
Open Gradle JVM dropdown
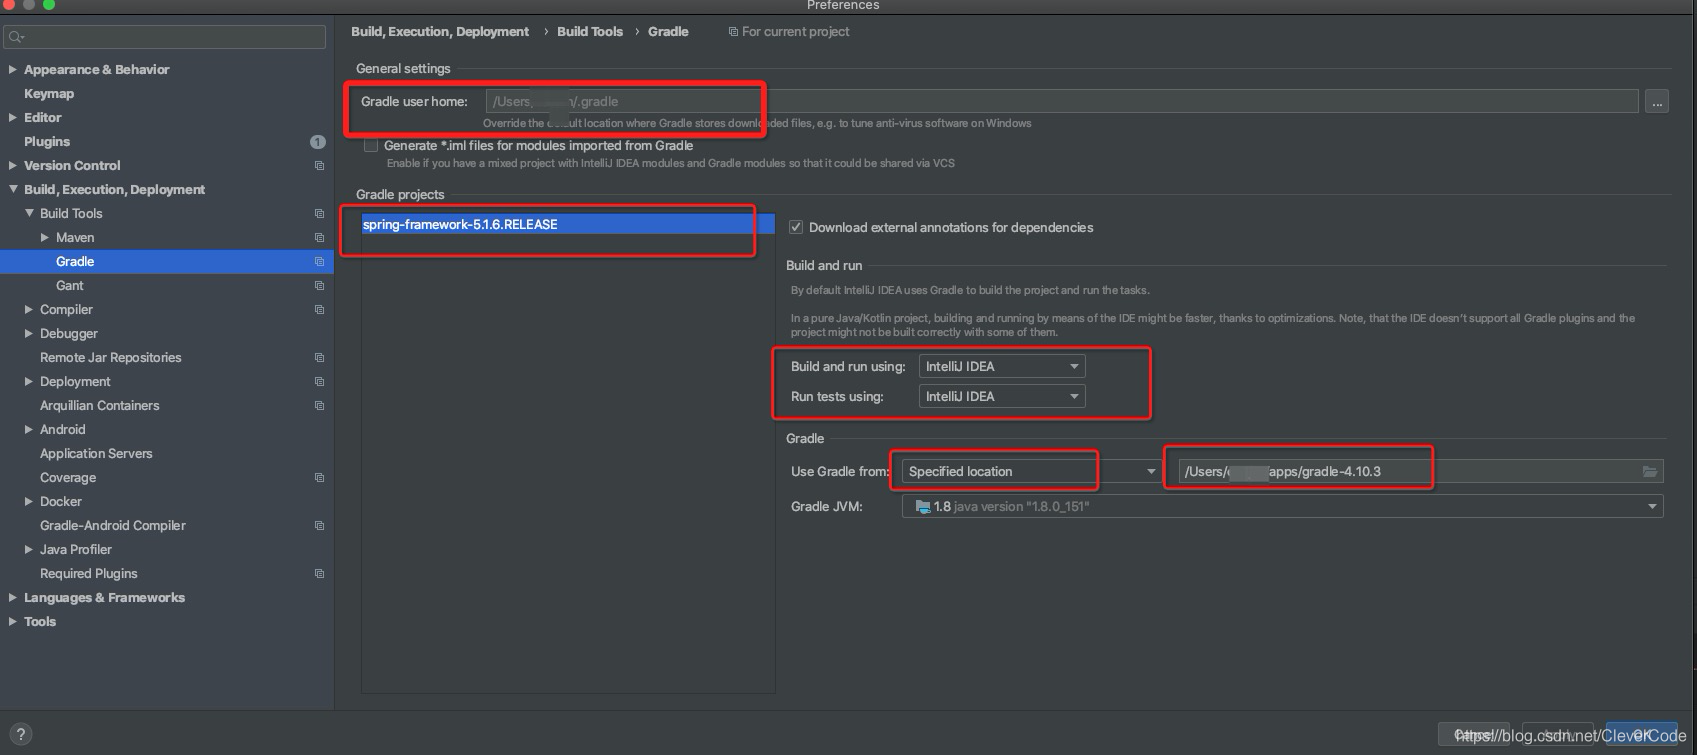click(x=1283, y=506)
